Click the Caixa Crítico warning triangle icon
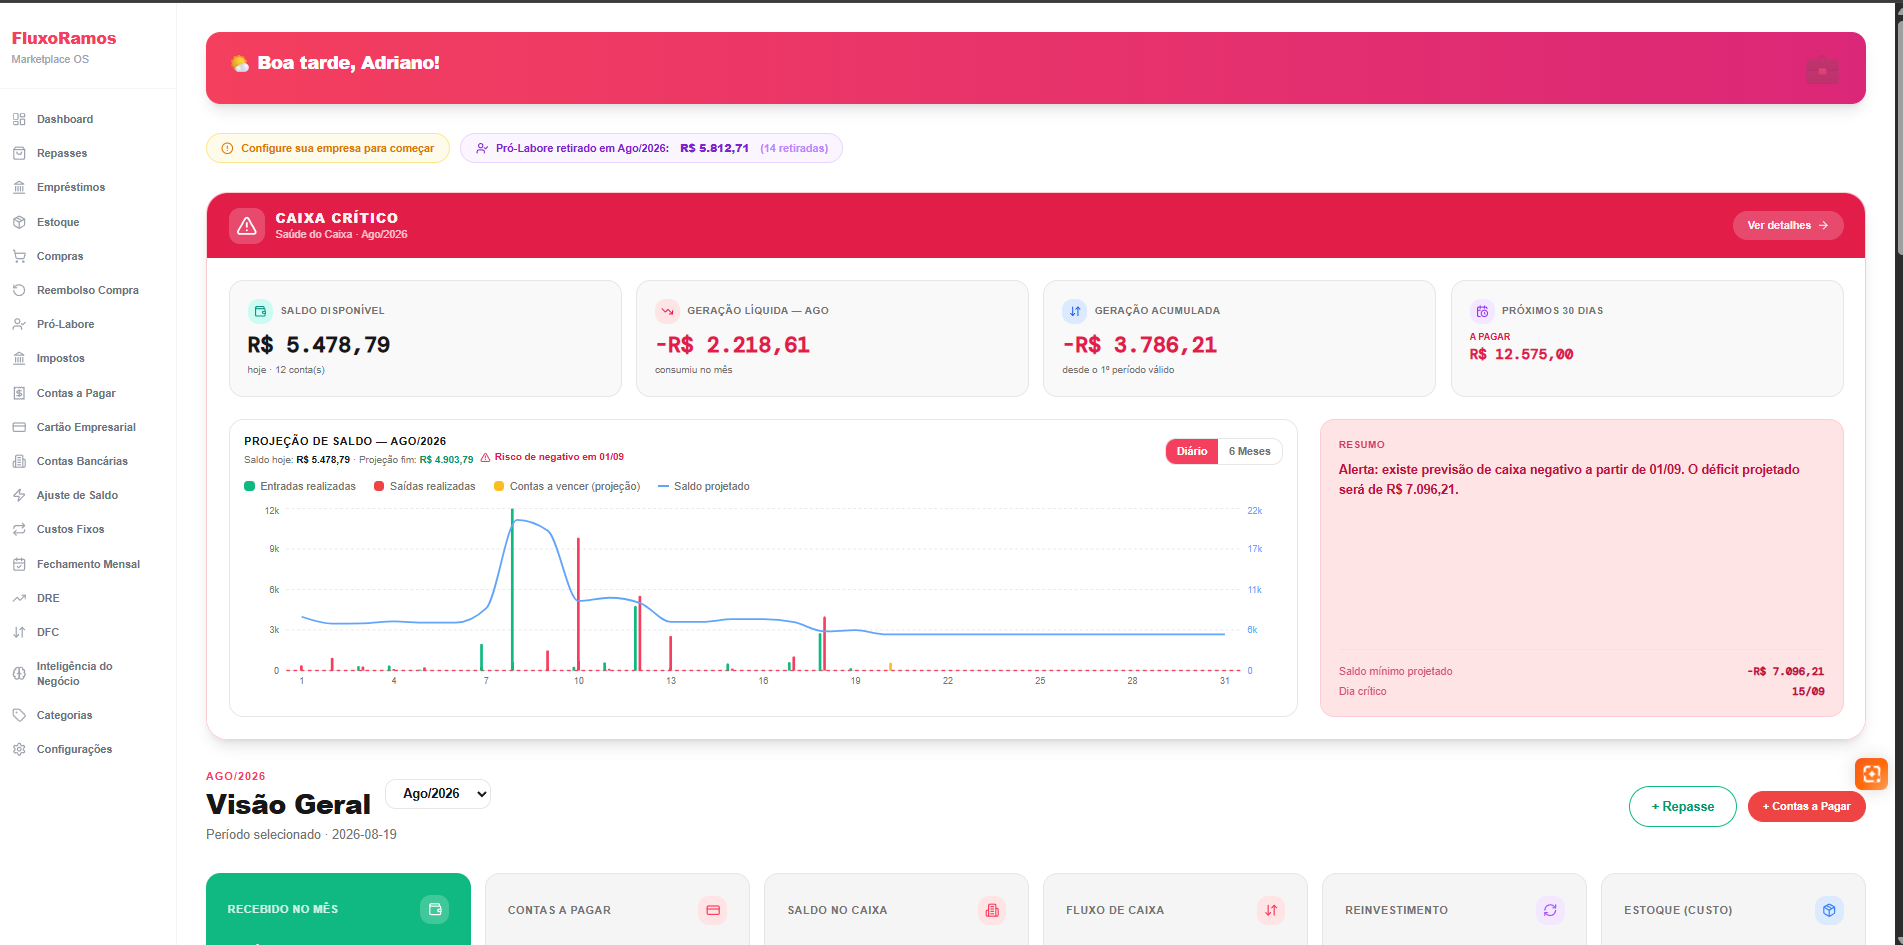Image resolution: width=1903 pixels, height=945 pixels. pos(247,226)
